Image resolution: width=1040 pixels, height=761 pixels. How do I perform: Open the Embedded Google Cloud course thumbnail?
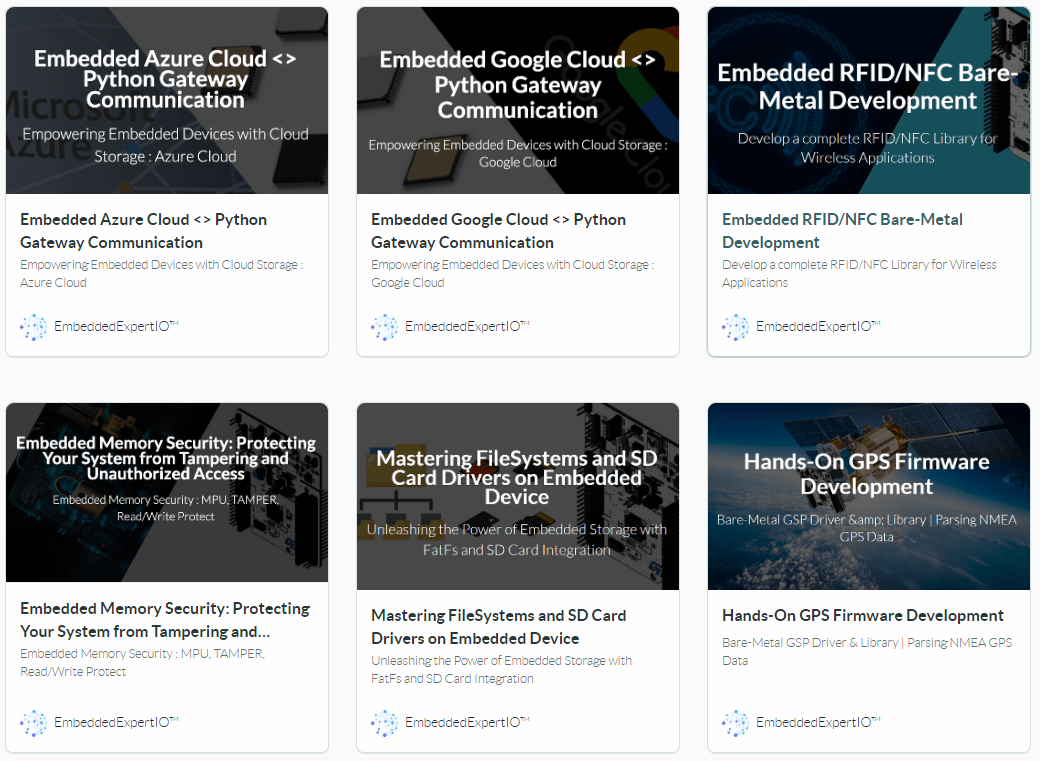tap(518, 100)
